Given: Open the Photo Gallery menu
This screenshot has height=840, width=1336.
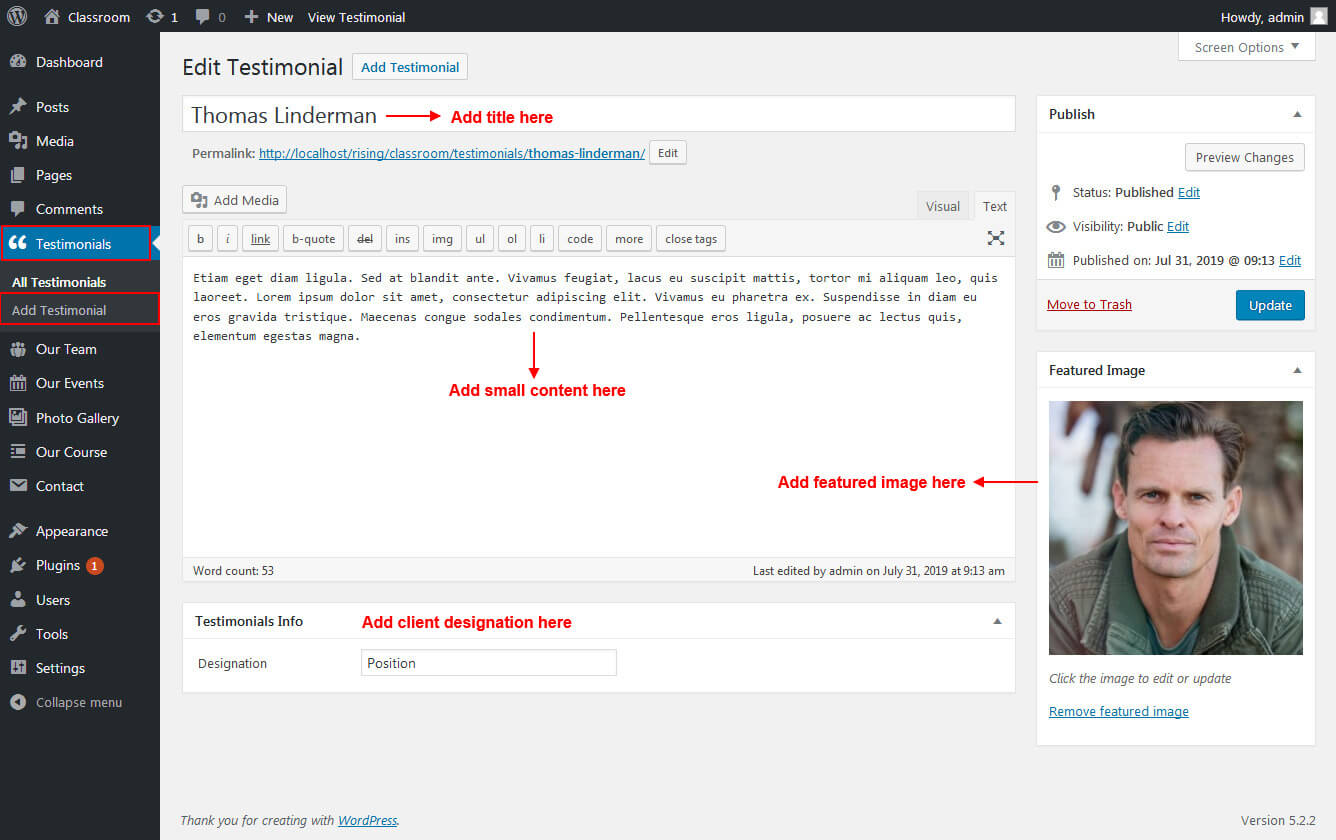Looking at the screenshot, I should pos(77,418).
